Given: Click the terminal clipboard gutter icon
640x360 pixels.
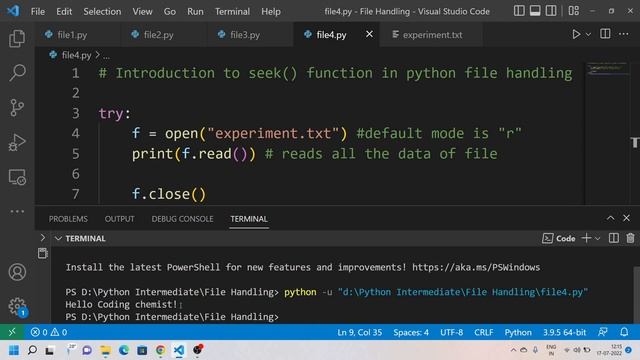Looking at the screenshot, I should coord(42,253).
